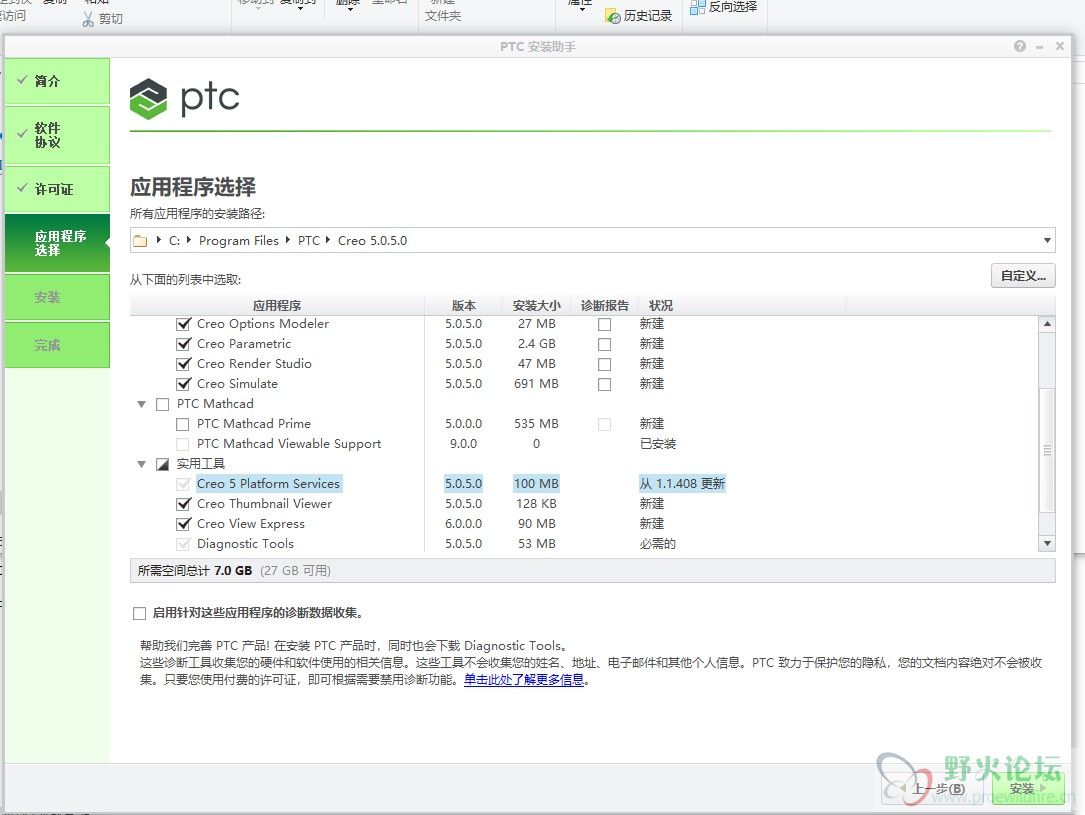Expand the C: path segment arrow
The image size is (1085, 815).
pyautogui.click(x=189, y=240)
